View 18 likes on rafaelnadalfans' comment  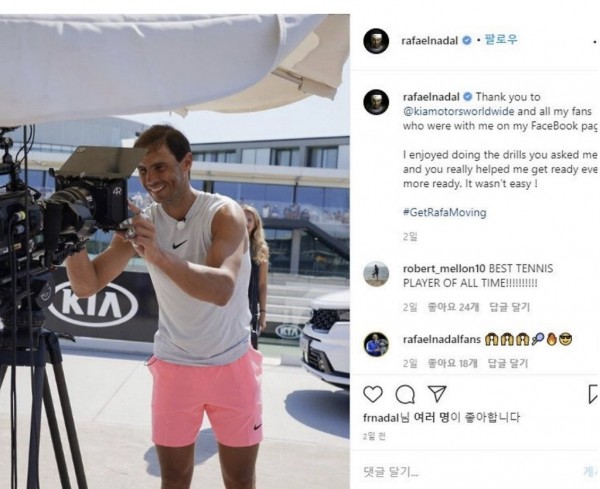[452, 363]
